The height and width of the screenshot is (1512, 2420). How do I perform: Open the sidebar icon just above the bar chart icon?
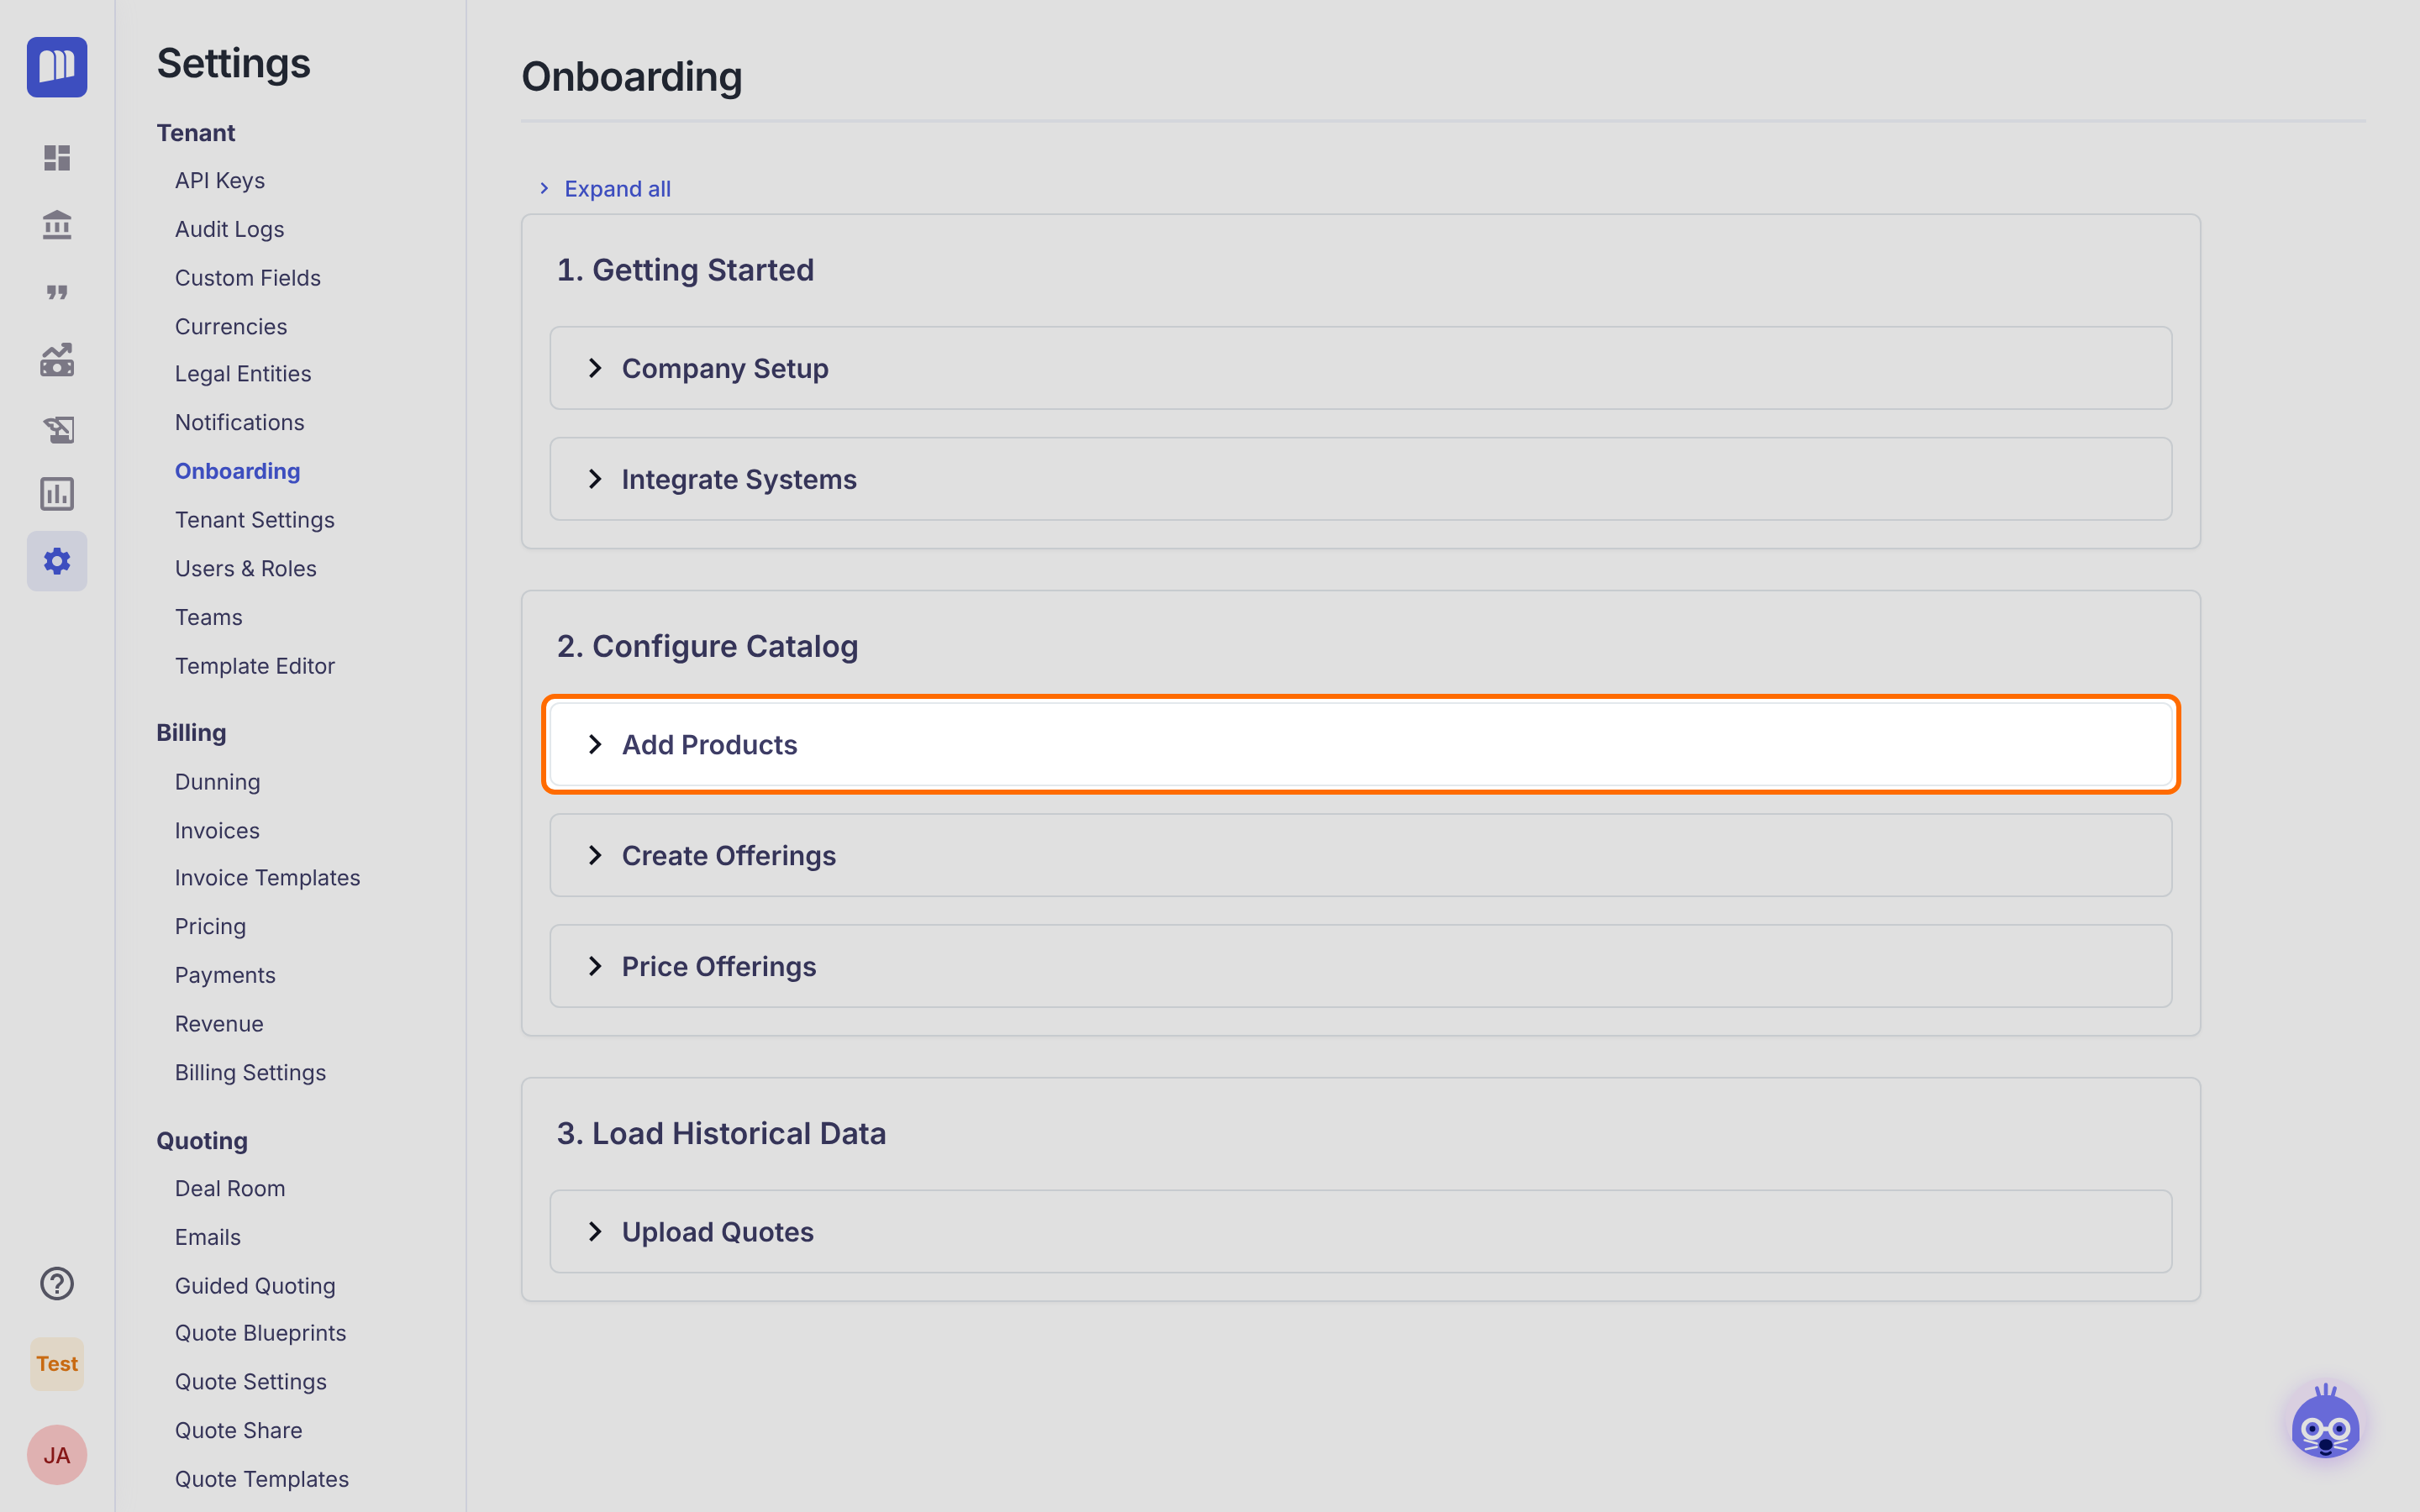[58, 428]
